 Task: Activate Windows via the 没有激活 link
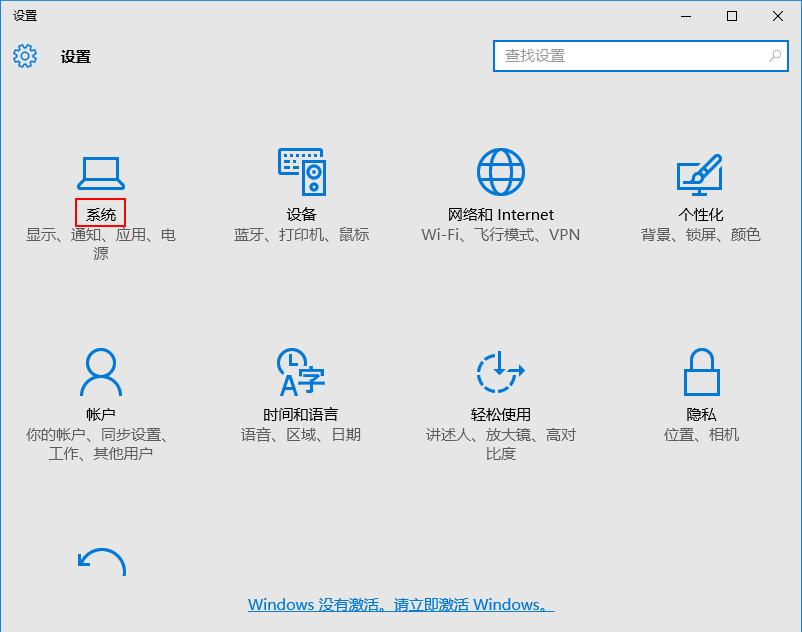point(401,604)
